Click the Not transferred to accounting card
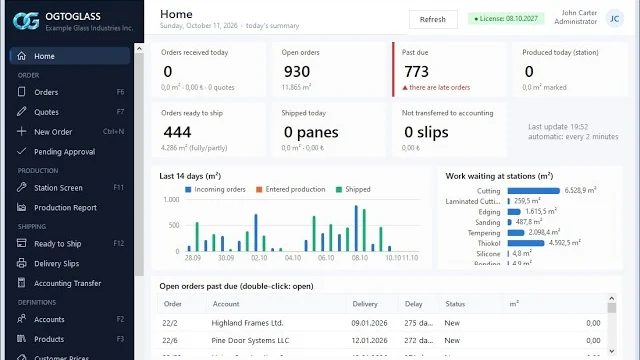Viewport: 640px width, 360px height. tap(449, 130)
